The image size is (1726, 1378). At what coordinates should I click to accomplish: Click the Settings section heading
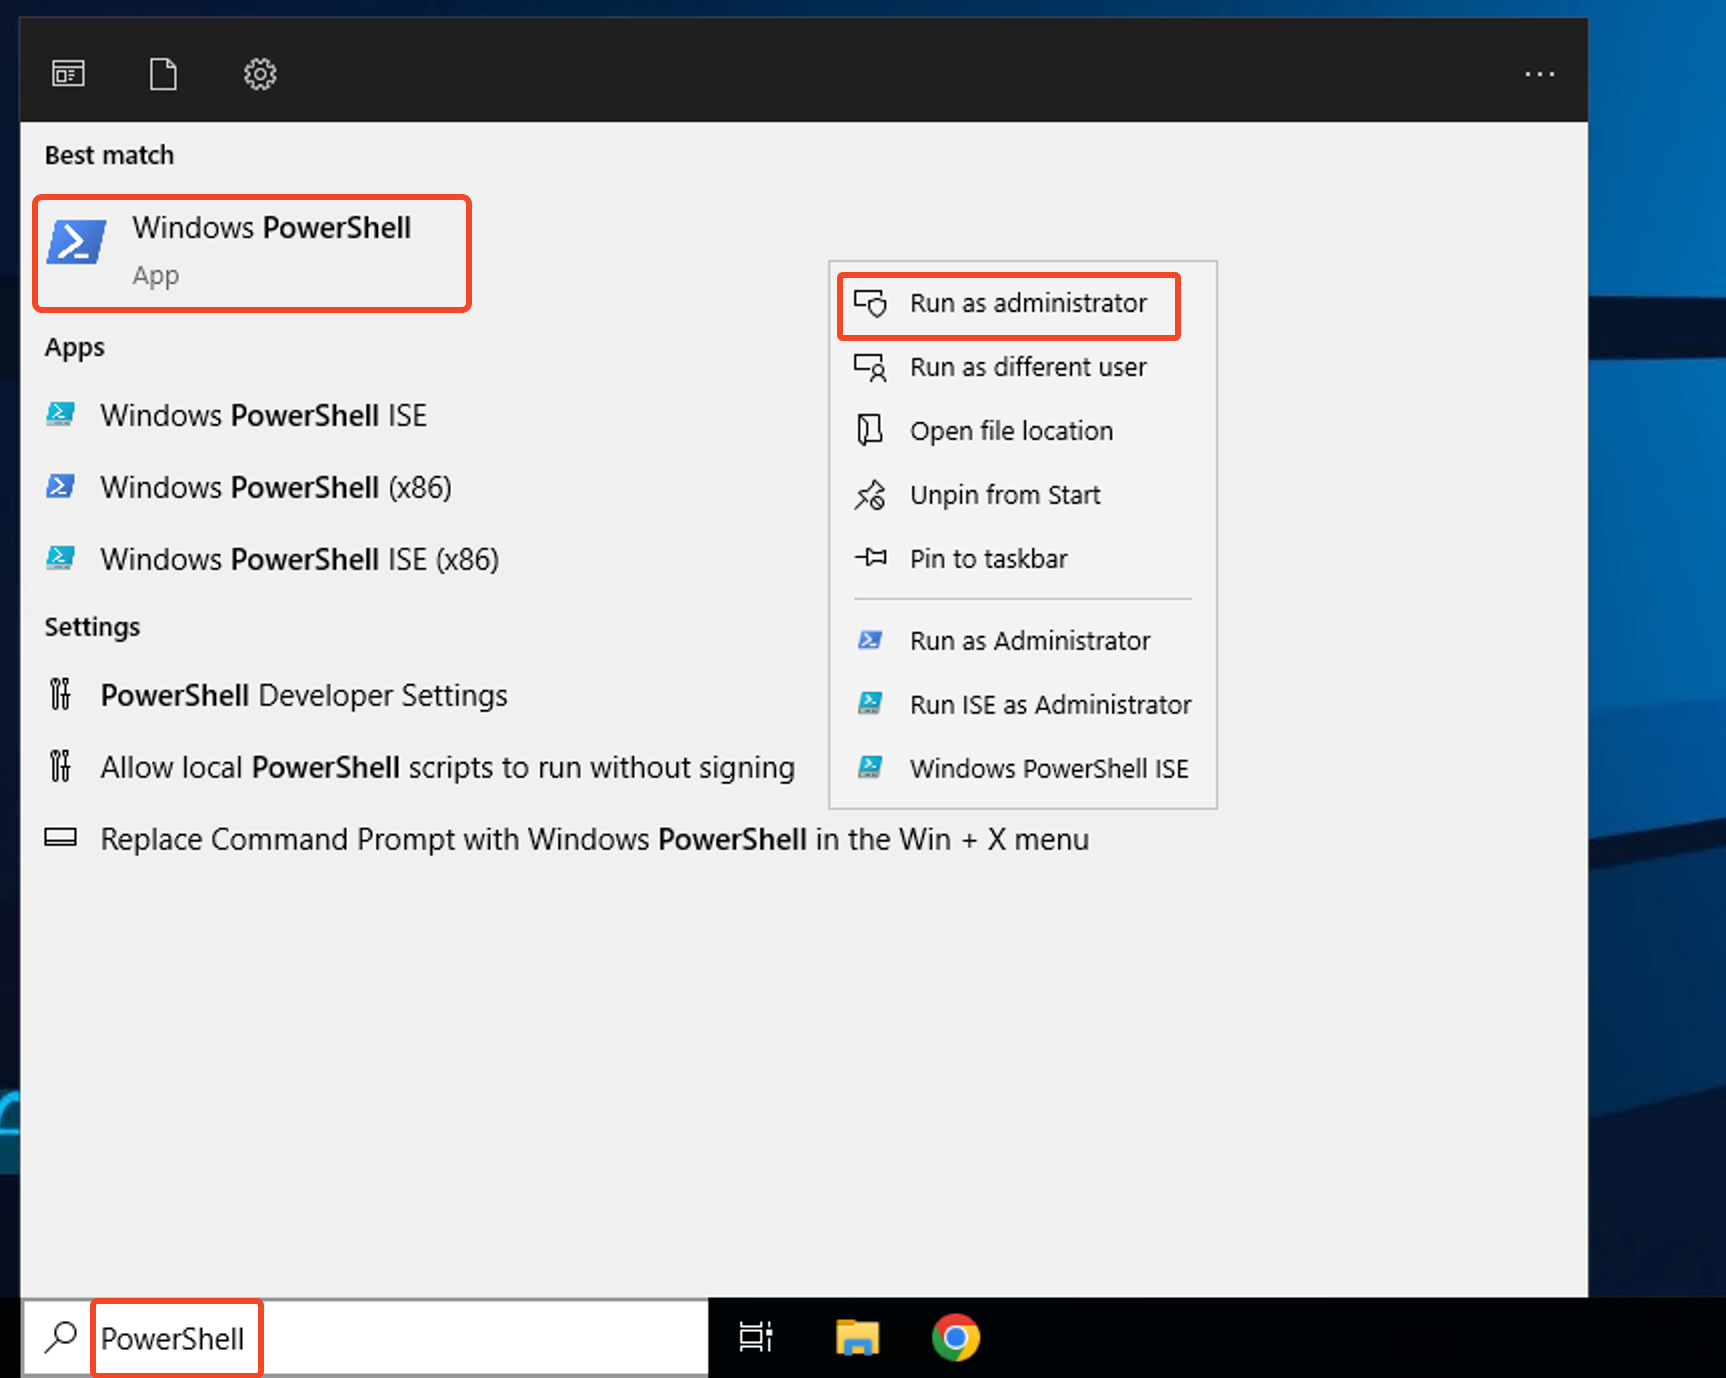tap(92, 627)
